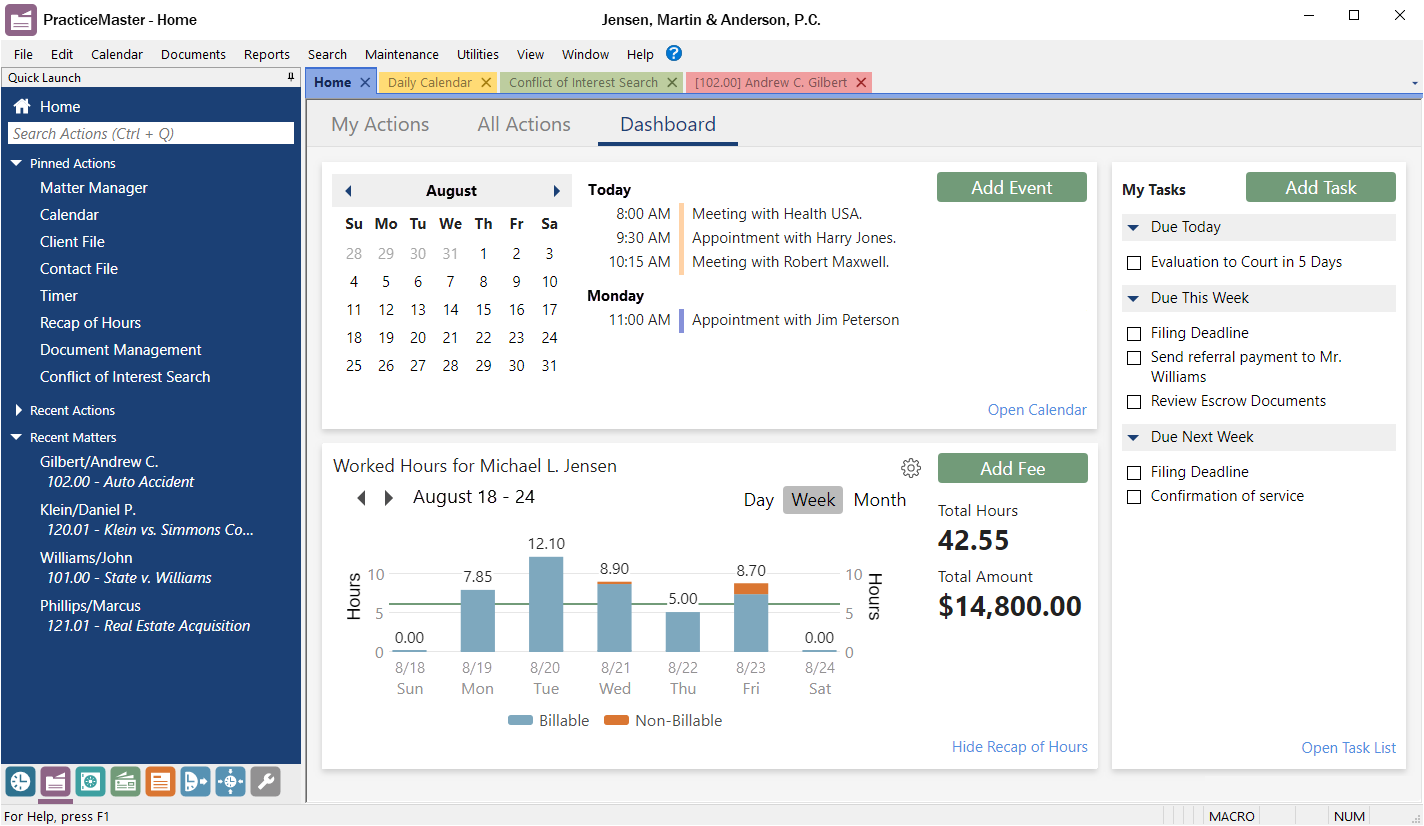Open the File menu
The image size is (1424, 826).
pos(23,55)
